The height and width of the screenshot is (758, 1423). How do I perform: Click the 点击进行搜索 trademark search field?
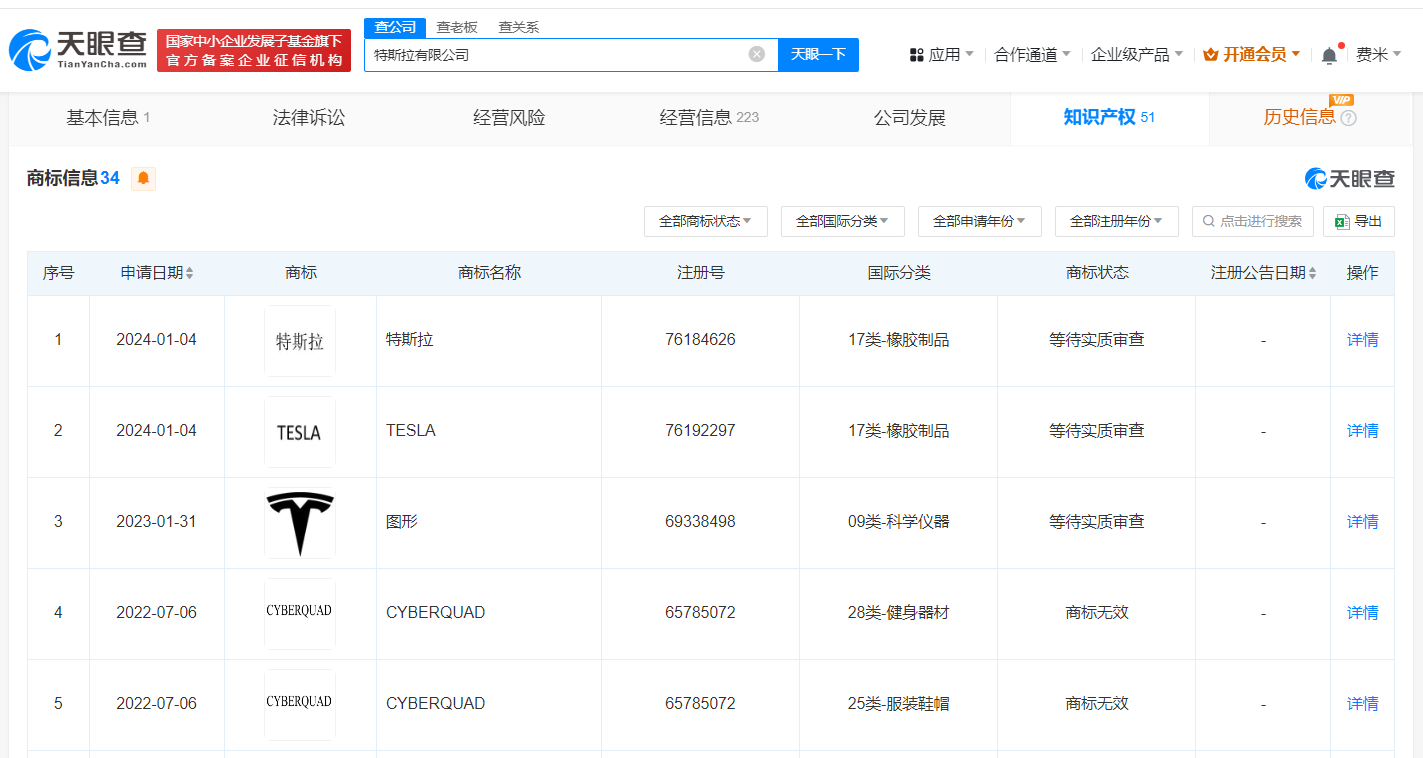coord(1253,221)
